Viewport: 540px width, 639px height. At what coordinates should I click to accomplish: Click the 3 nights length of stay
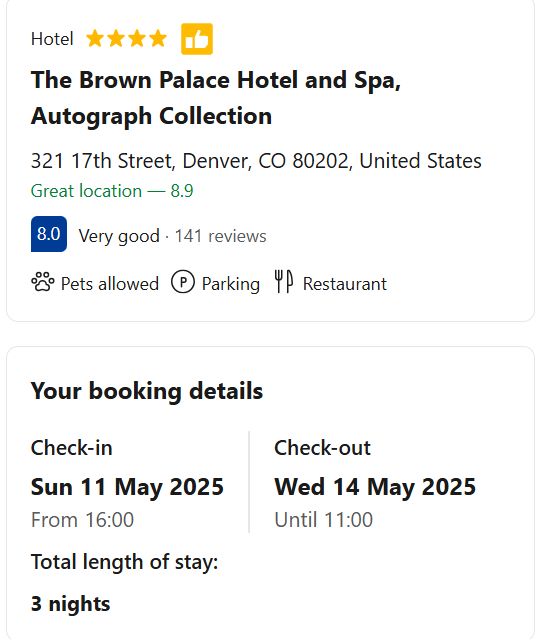point(71,604)
